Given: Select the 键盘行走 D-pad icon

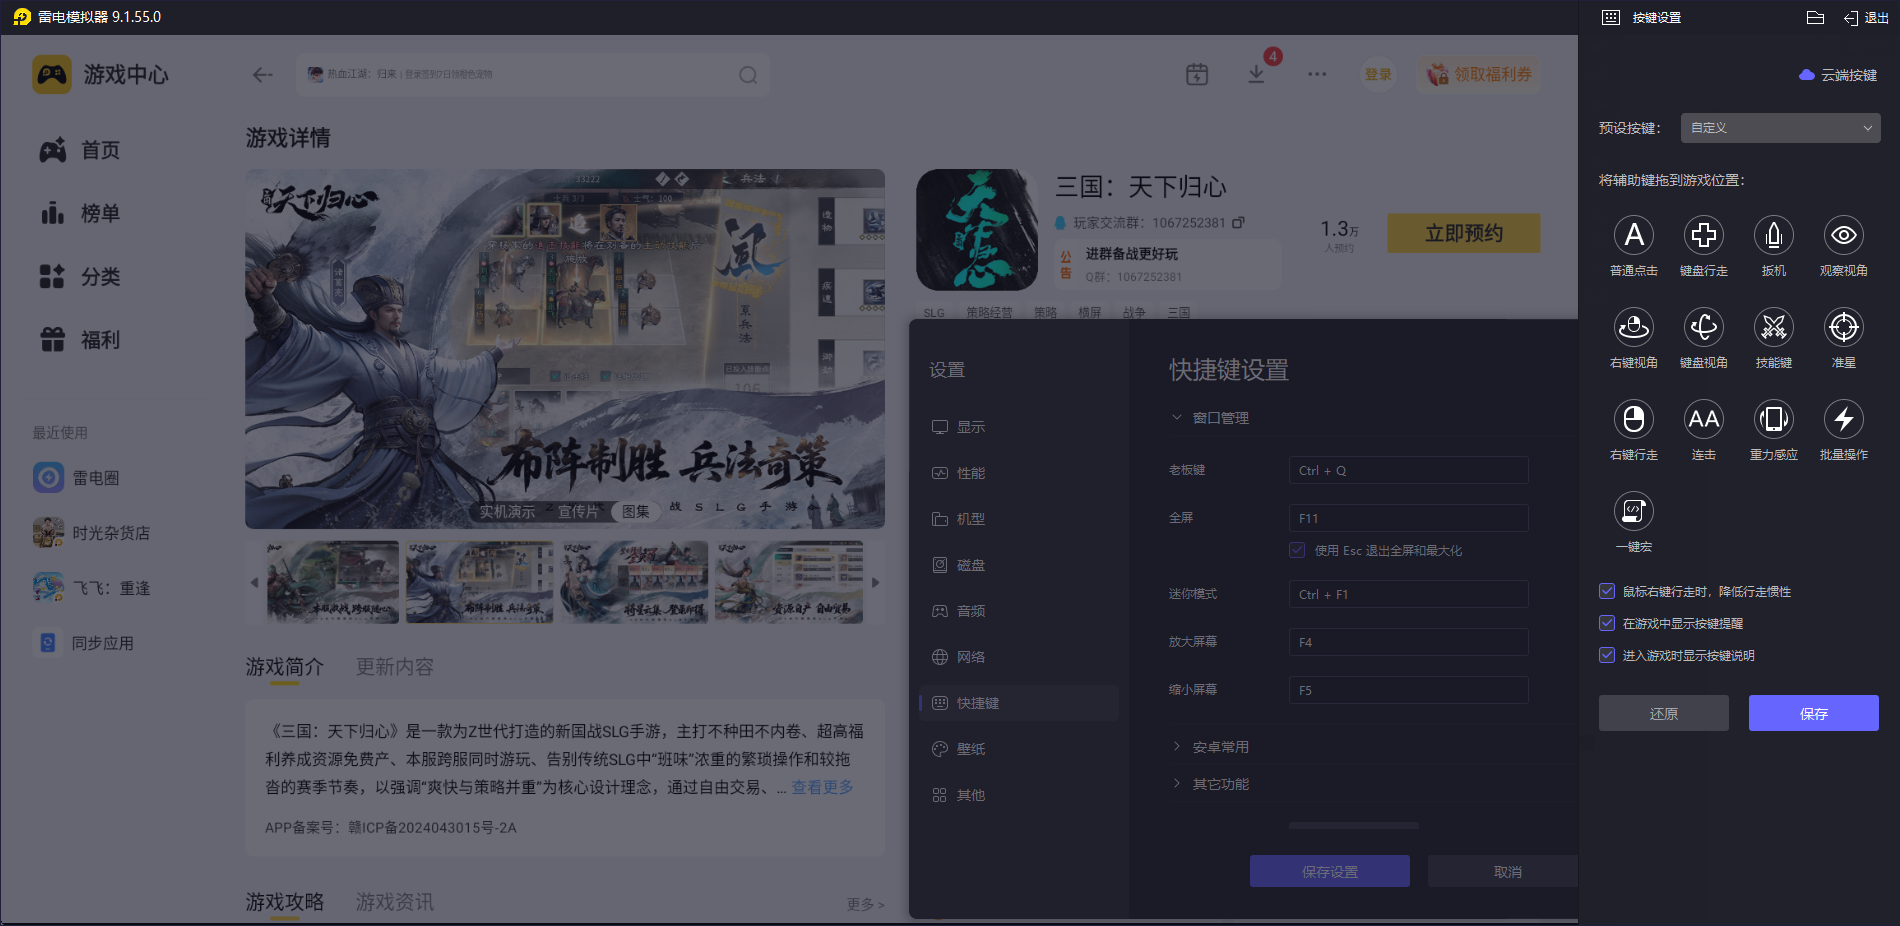Looking at the screenshot, I should (1703, 236).
